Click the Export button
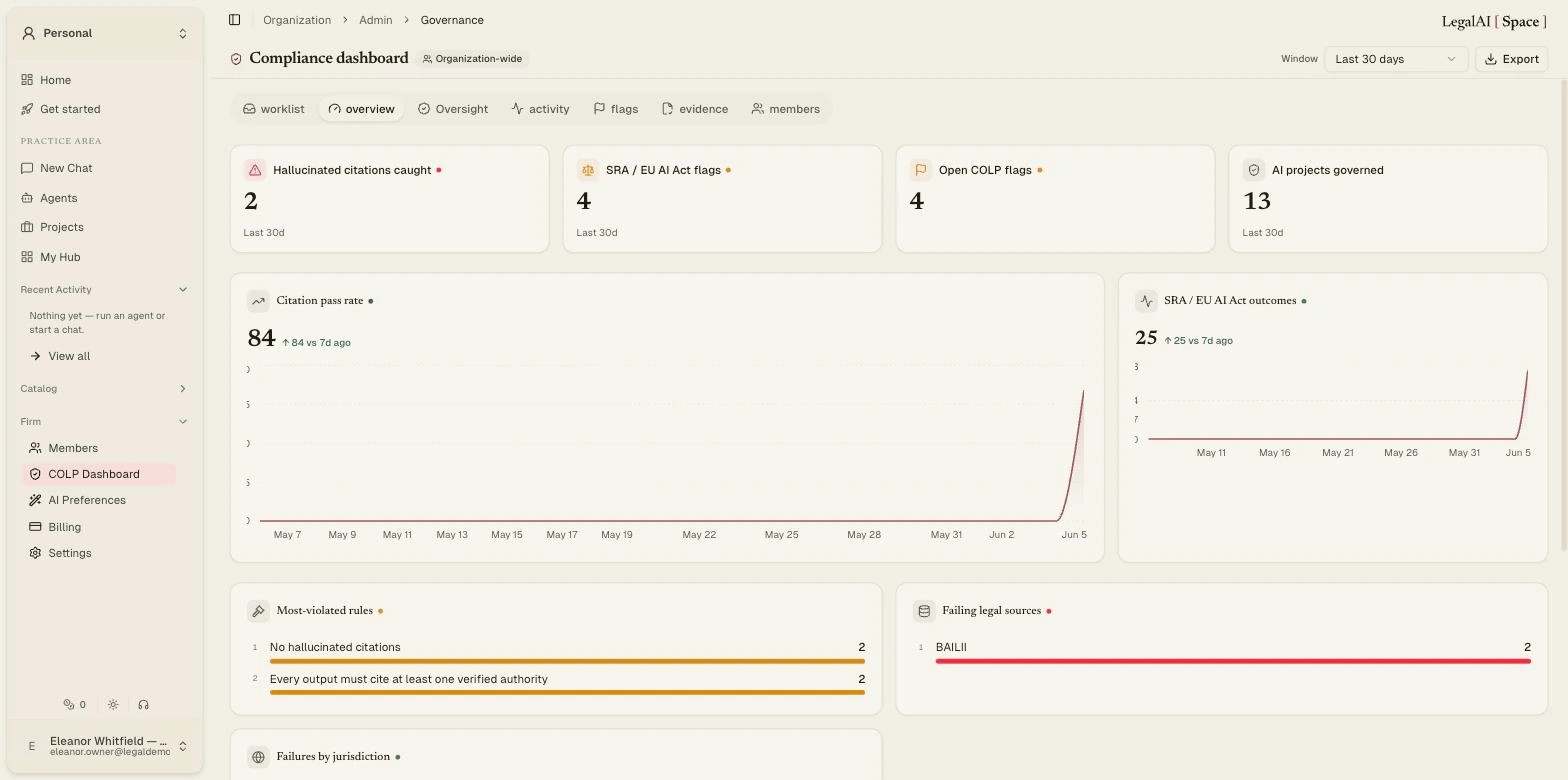 pyautogui.click(x=1511, y=59)
